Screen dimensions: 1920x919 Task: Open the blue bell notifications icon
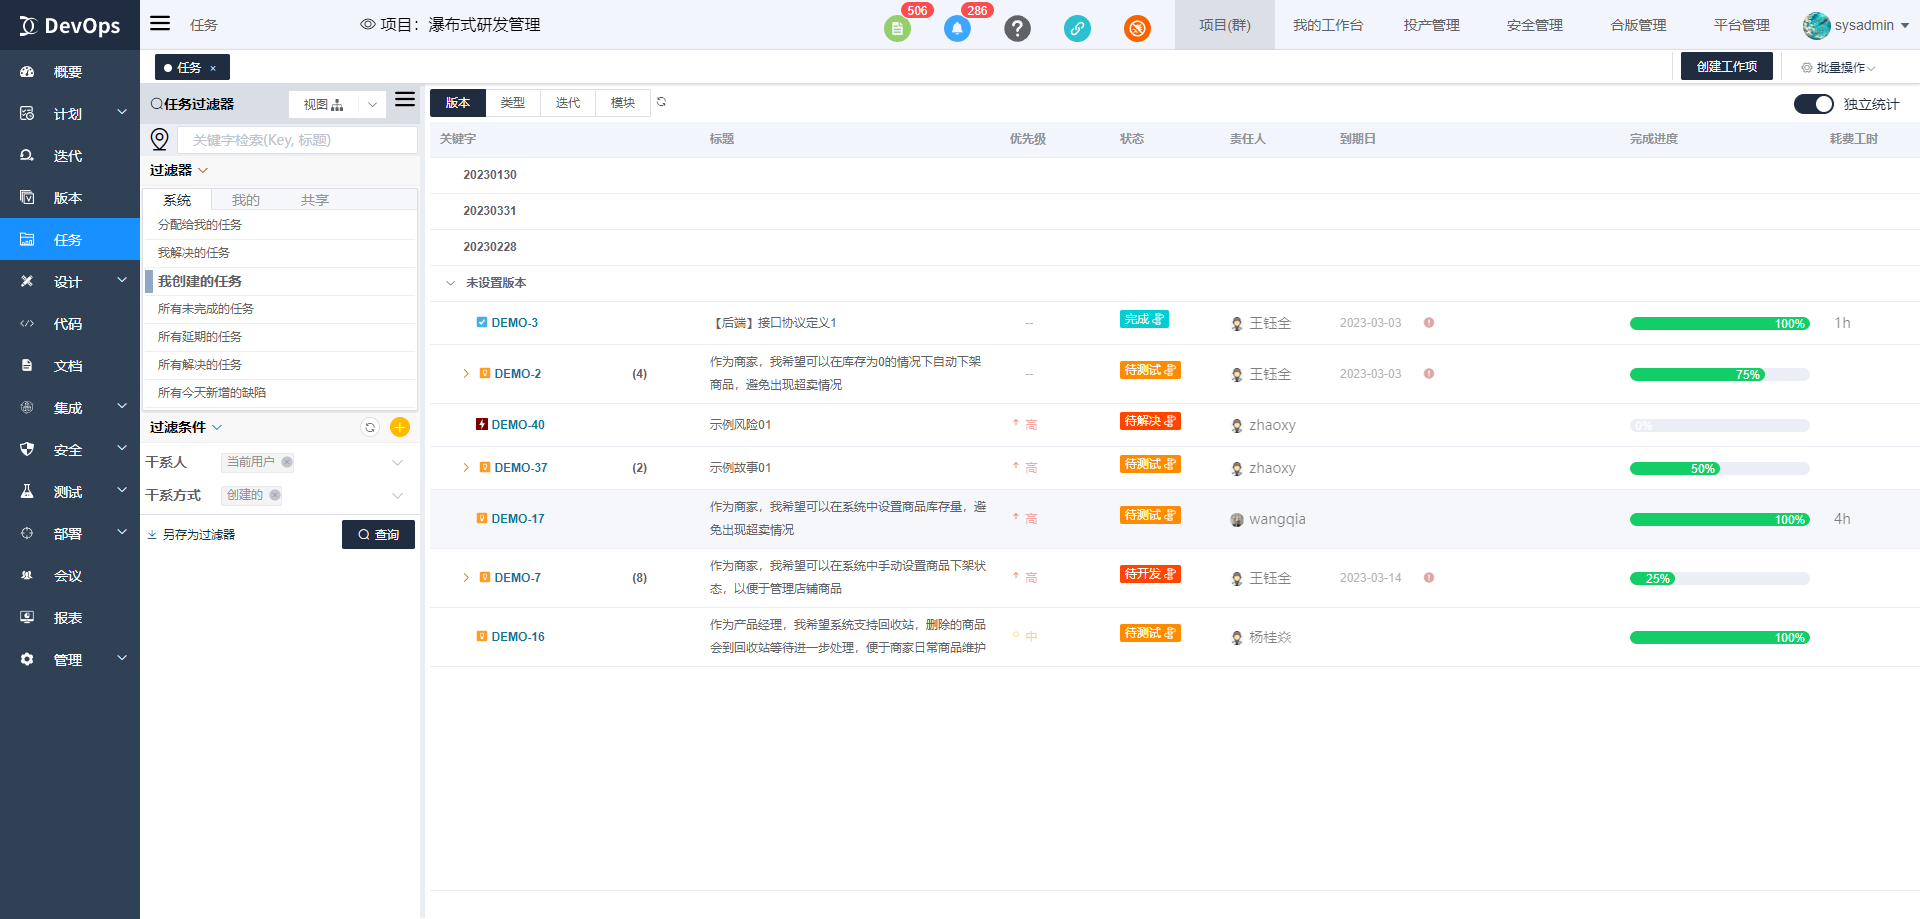(957, 29)
